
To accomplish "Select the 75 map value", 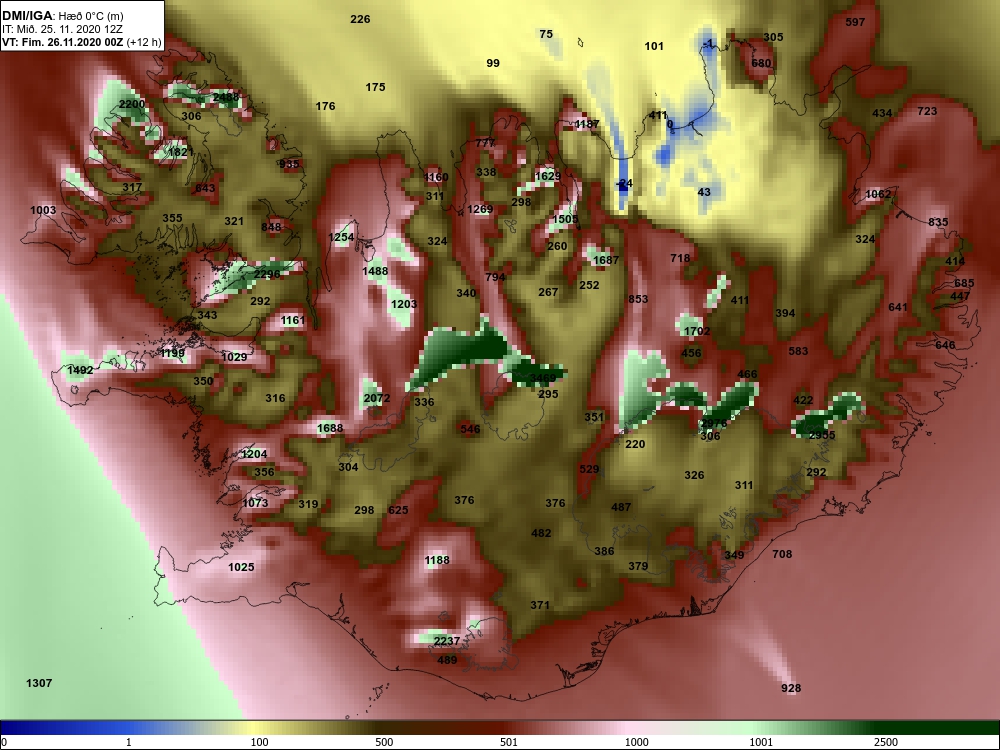I will coord(546,34).
